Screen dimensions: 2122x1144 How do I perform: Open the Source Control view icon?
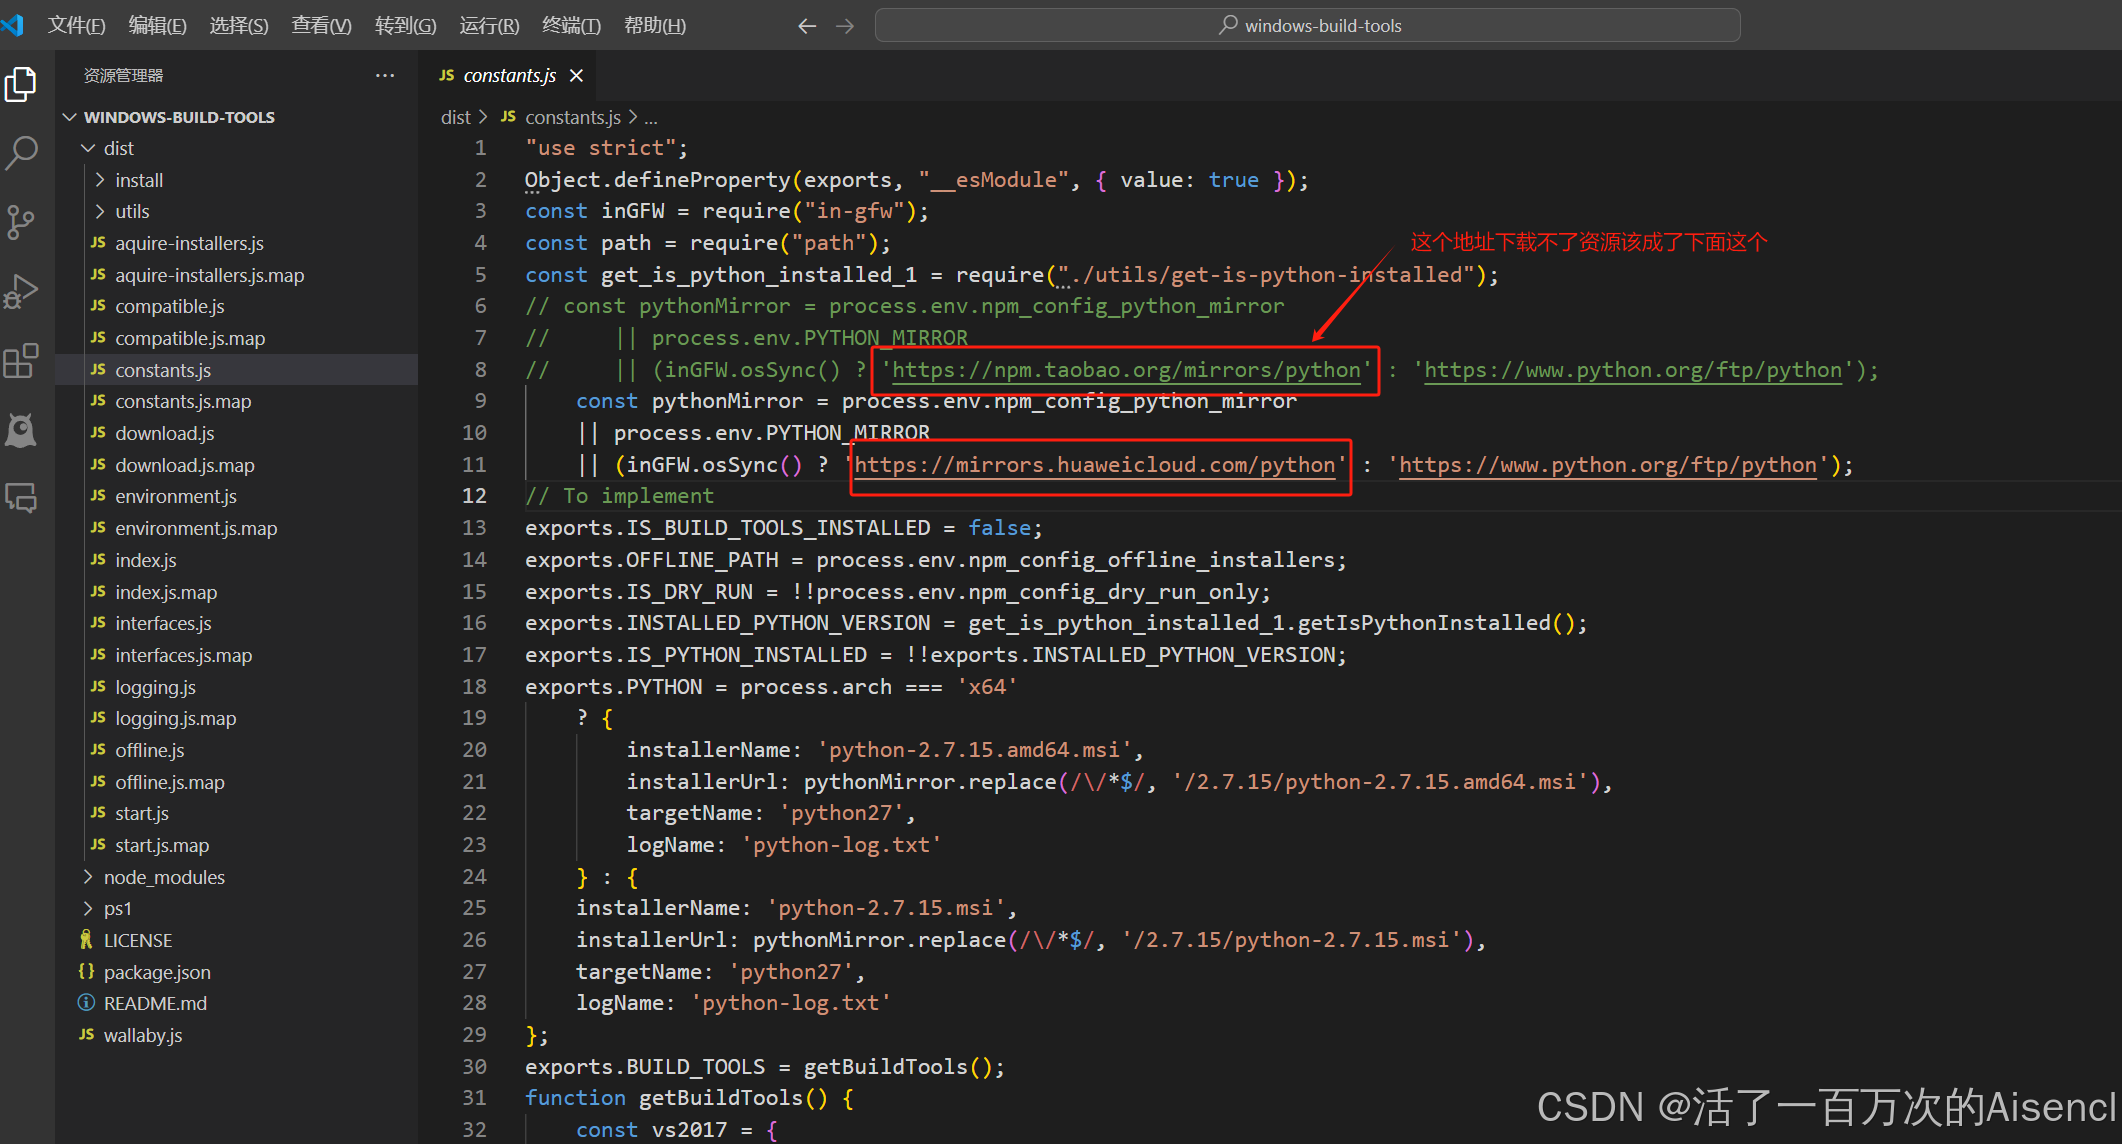(x=21, y=222)
